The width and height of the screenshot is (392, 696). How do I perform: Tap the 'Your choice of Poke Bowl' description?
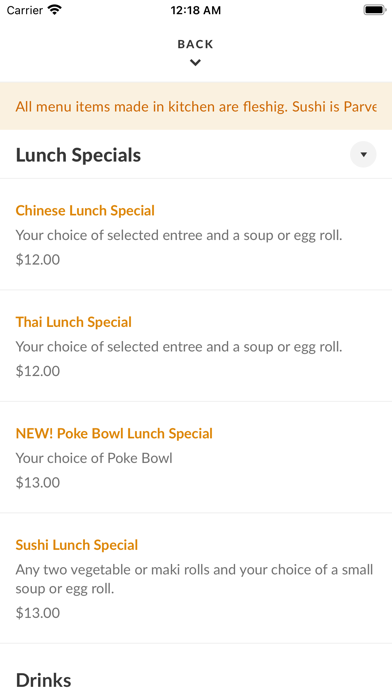pyautogui.click(x=94, y=458)
